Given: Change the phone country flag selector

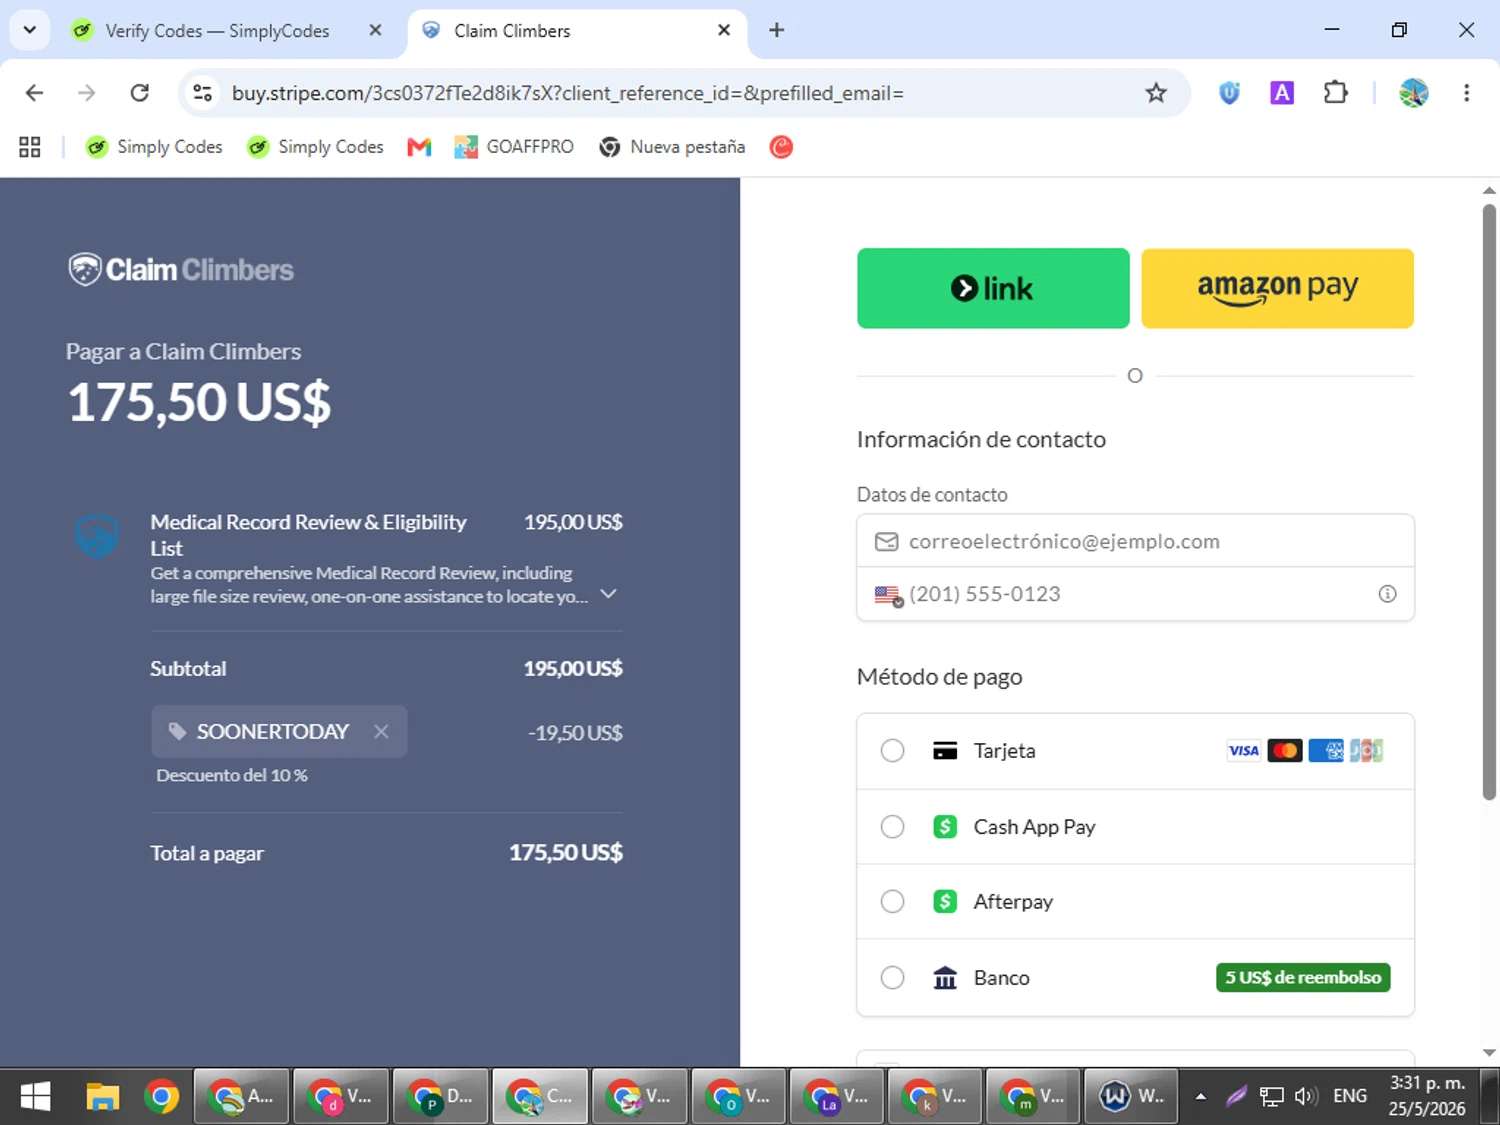Looking at the screenshot, I should click(x=888, y=595).
